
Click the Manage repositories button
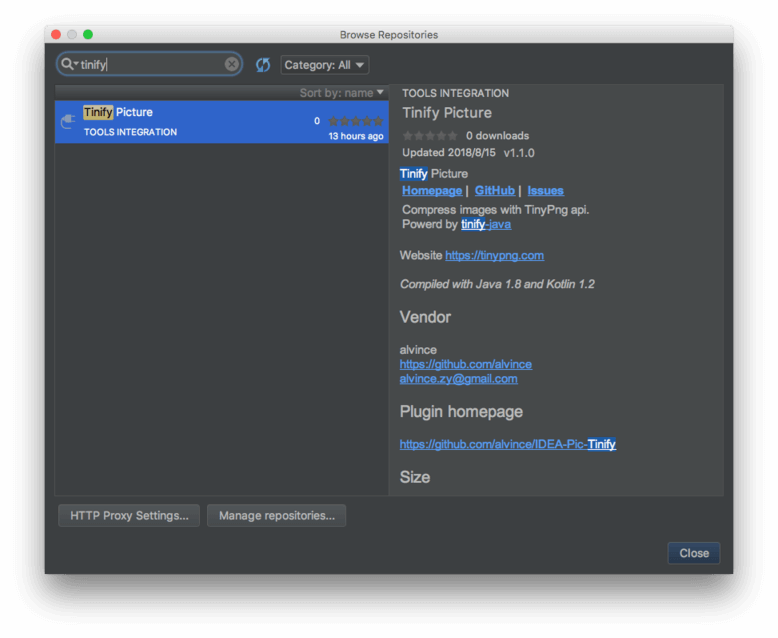(276, 515)
